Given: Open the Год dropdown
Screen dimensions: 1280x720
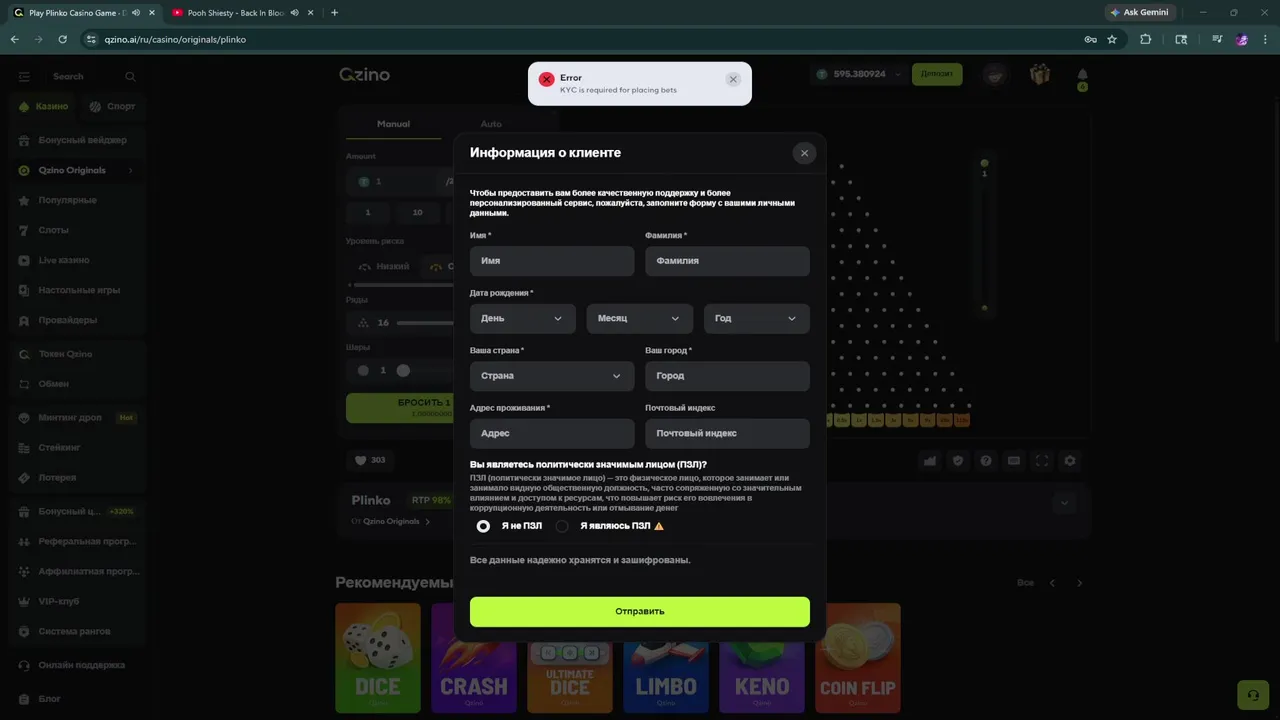Looking at the screenshot, I should [757, 318].
